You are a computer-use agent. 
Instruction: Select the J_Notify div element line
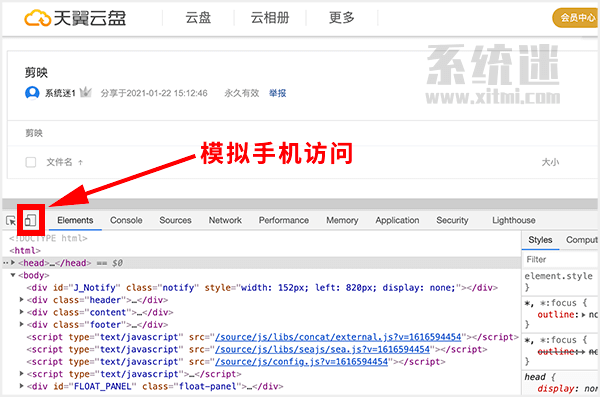click(x=262, y=288)
